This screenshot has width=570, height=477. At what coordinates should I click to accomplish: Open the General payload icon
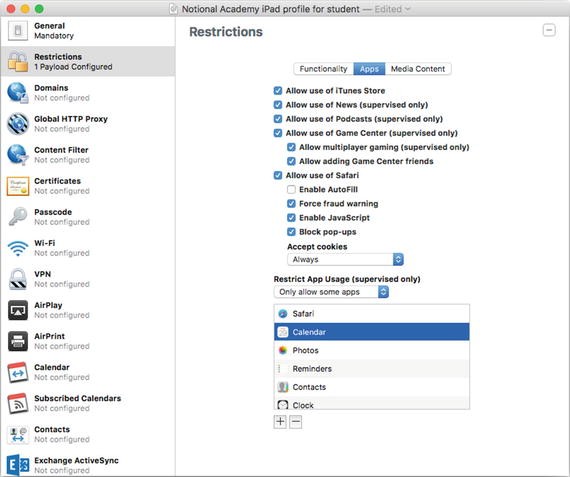tap(18, 31)
